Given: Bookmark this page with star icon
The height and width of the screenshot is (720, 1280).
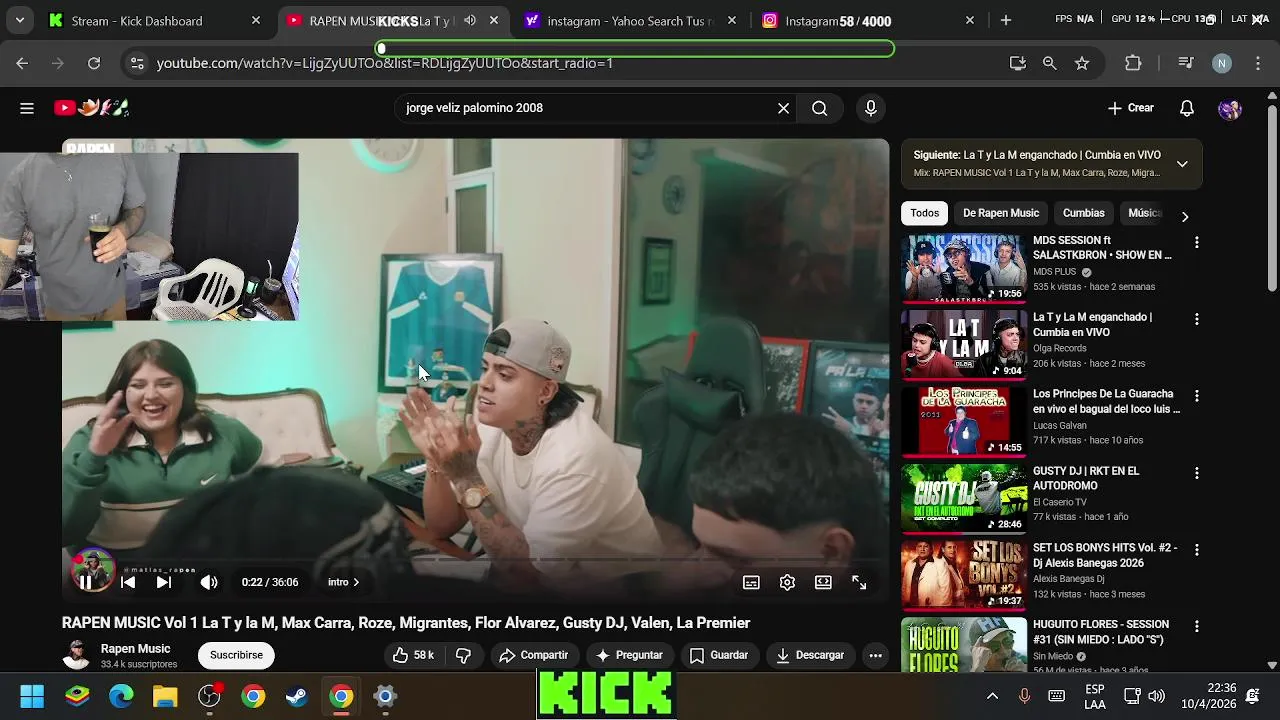Looking at the screenshot, I should (1082, 63).
